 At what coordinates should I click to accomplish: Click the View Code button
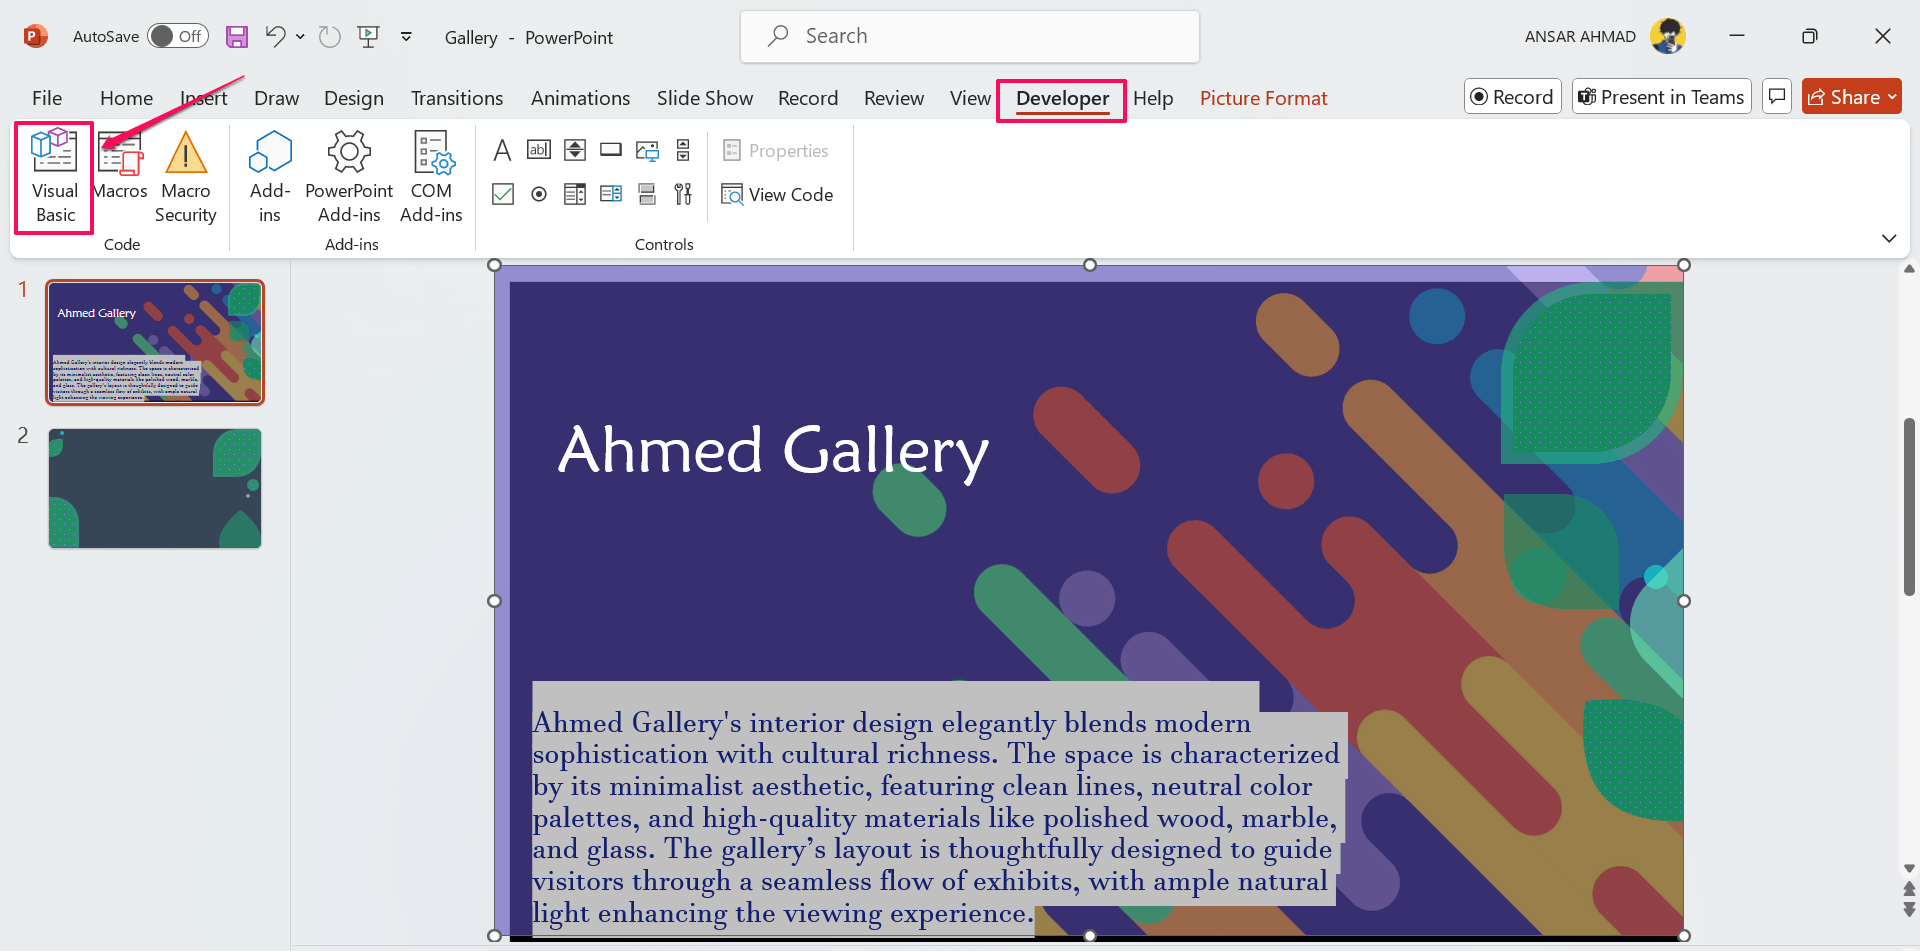(777, 194)
